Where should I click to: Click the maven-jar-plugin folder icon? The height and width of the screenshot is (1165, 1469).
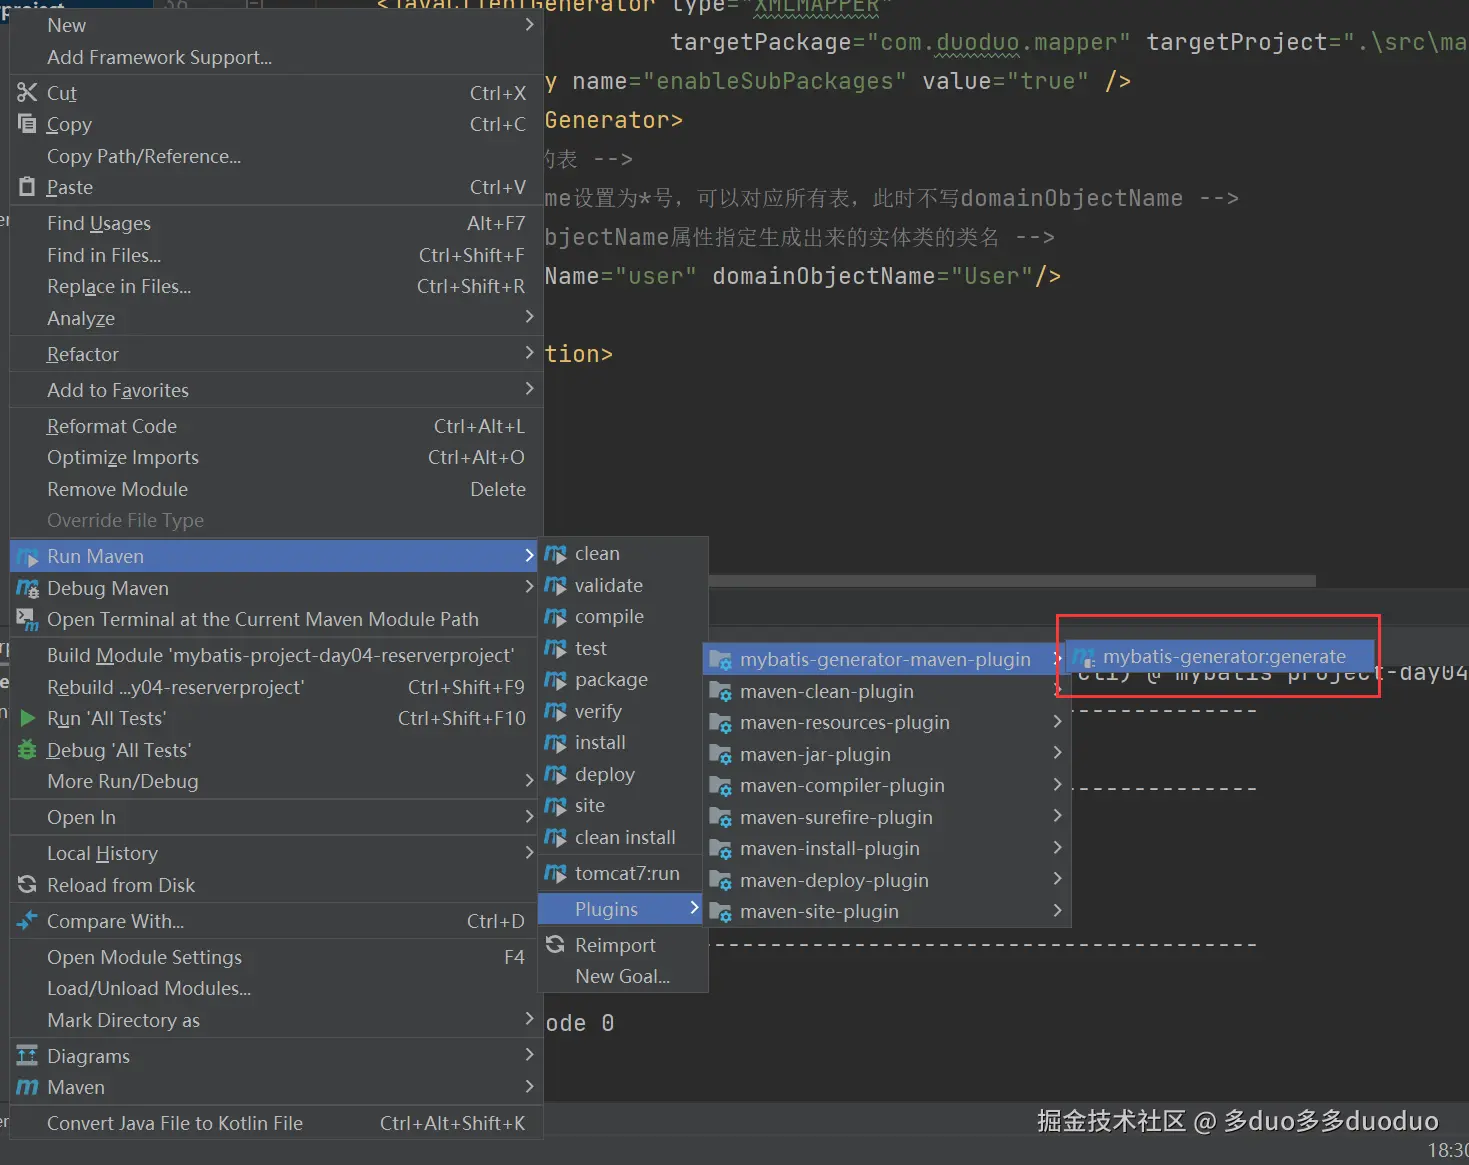[x=720, y=754]
